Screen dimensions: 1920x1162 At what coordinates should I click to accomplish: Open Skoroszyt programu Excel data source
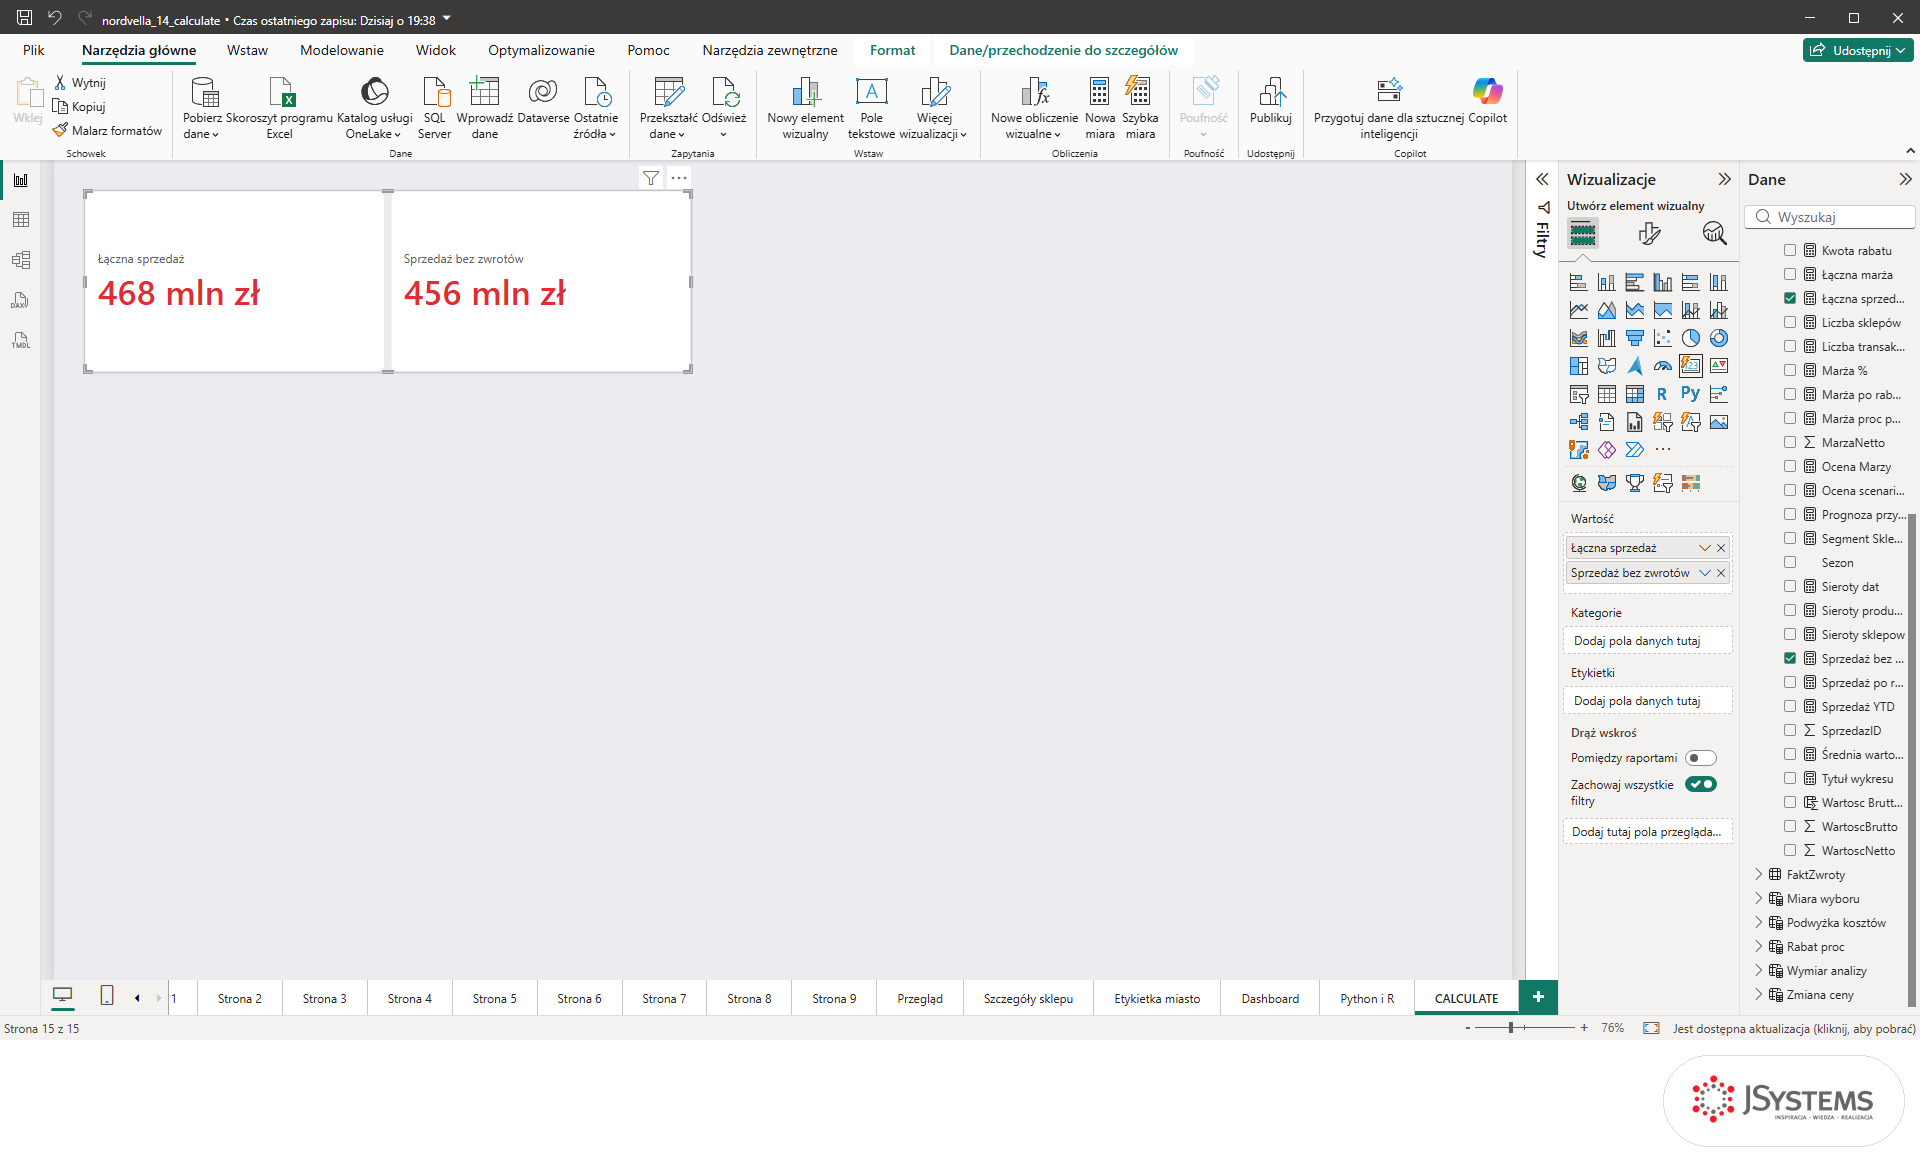point(280,108)
